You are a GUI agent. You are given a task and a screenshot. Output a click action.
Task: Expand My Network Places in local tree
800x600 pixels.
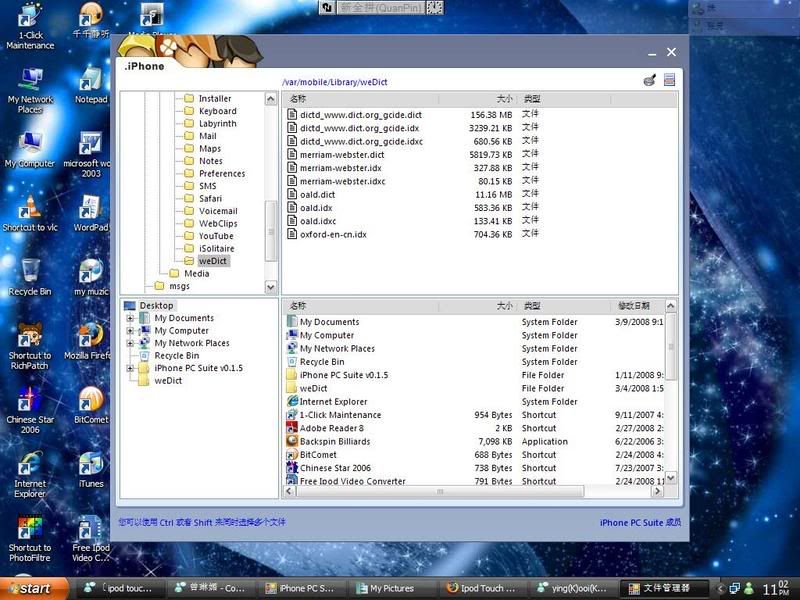click(x=130, y=343)
